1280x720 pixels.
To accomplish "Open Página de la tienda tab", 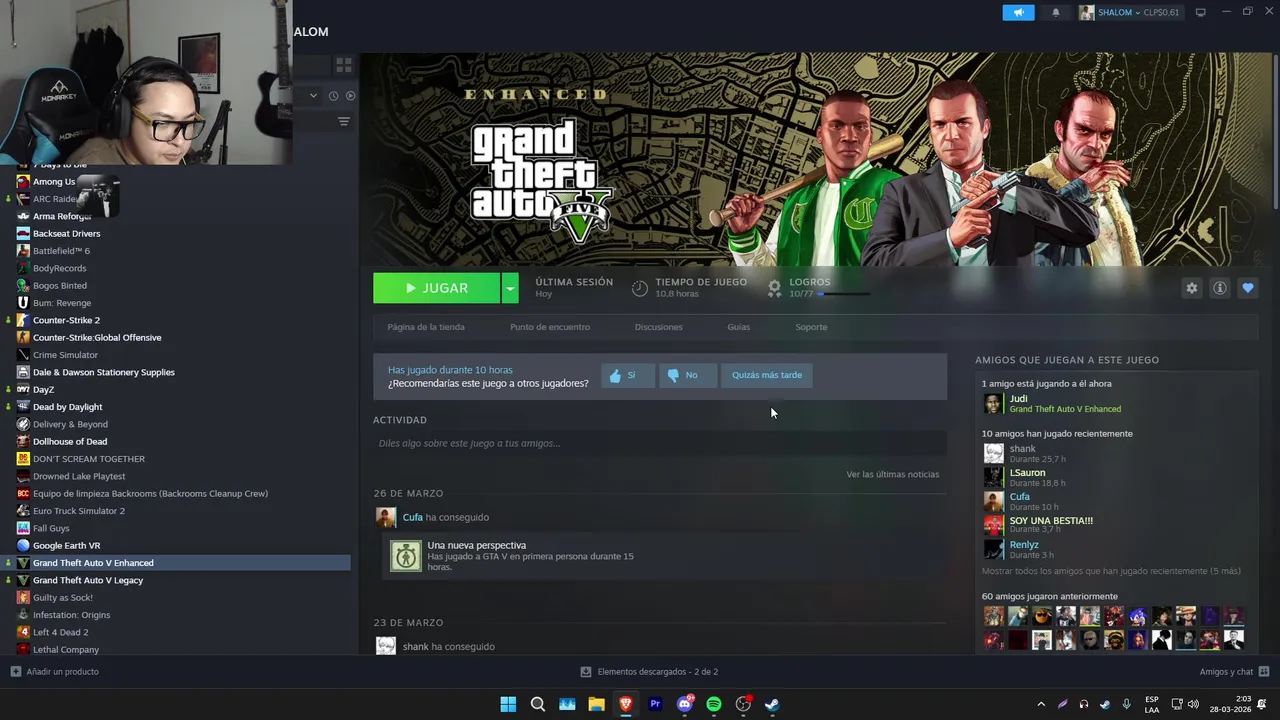I will 426,327.
